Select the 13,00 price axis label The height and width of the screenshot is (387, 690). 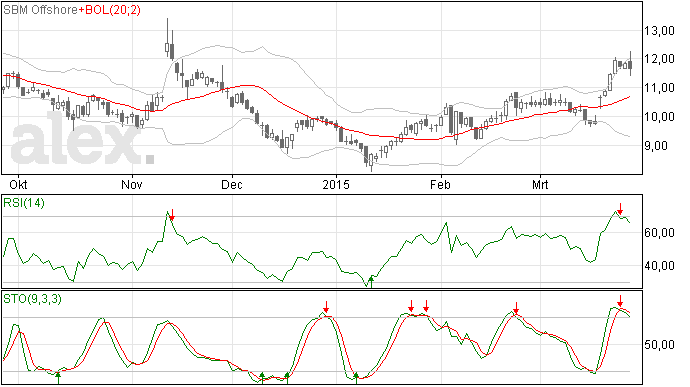coord(659,30)
